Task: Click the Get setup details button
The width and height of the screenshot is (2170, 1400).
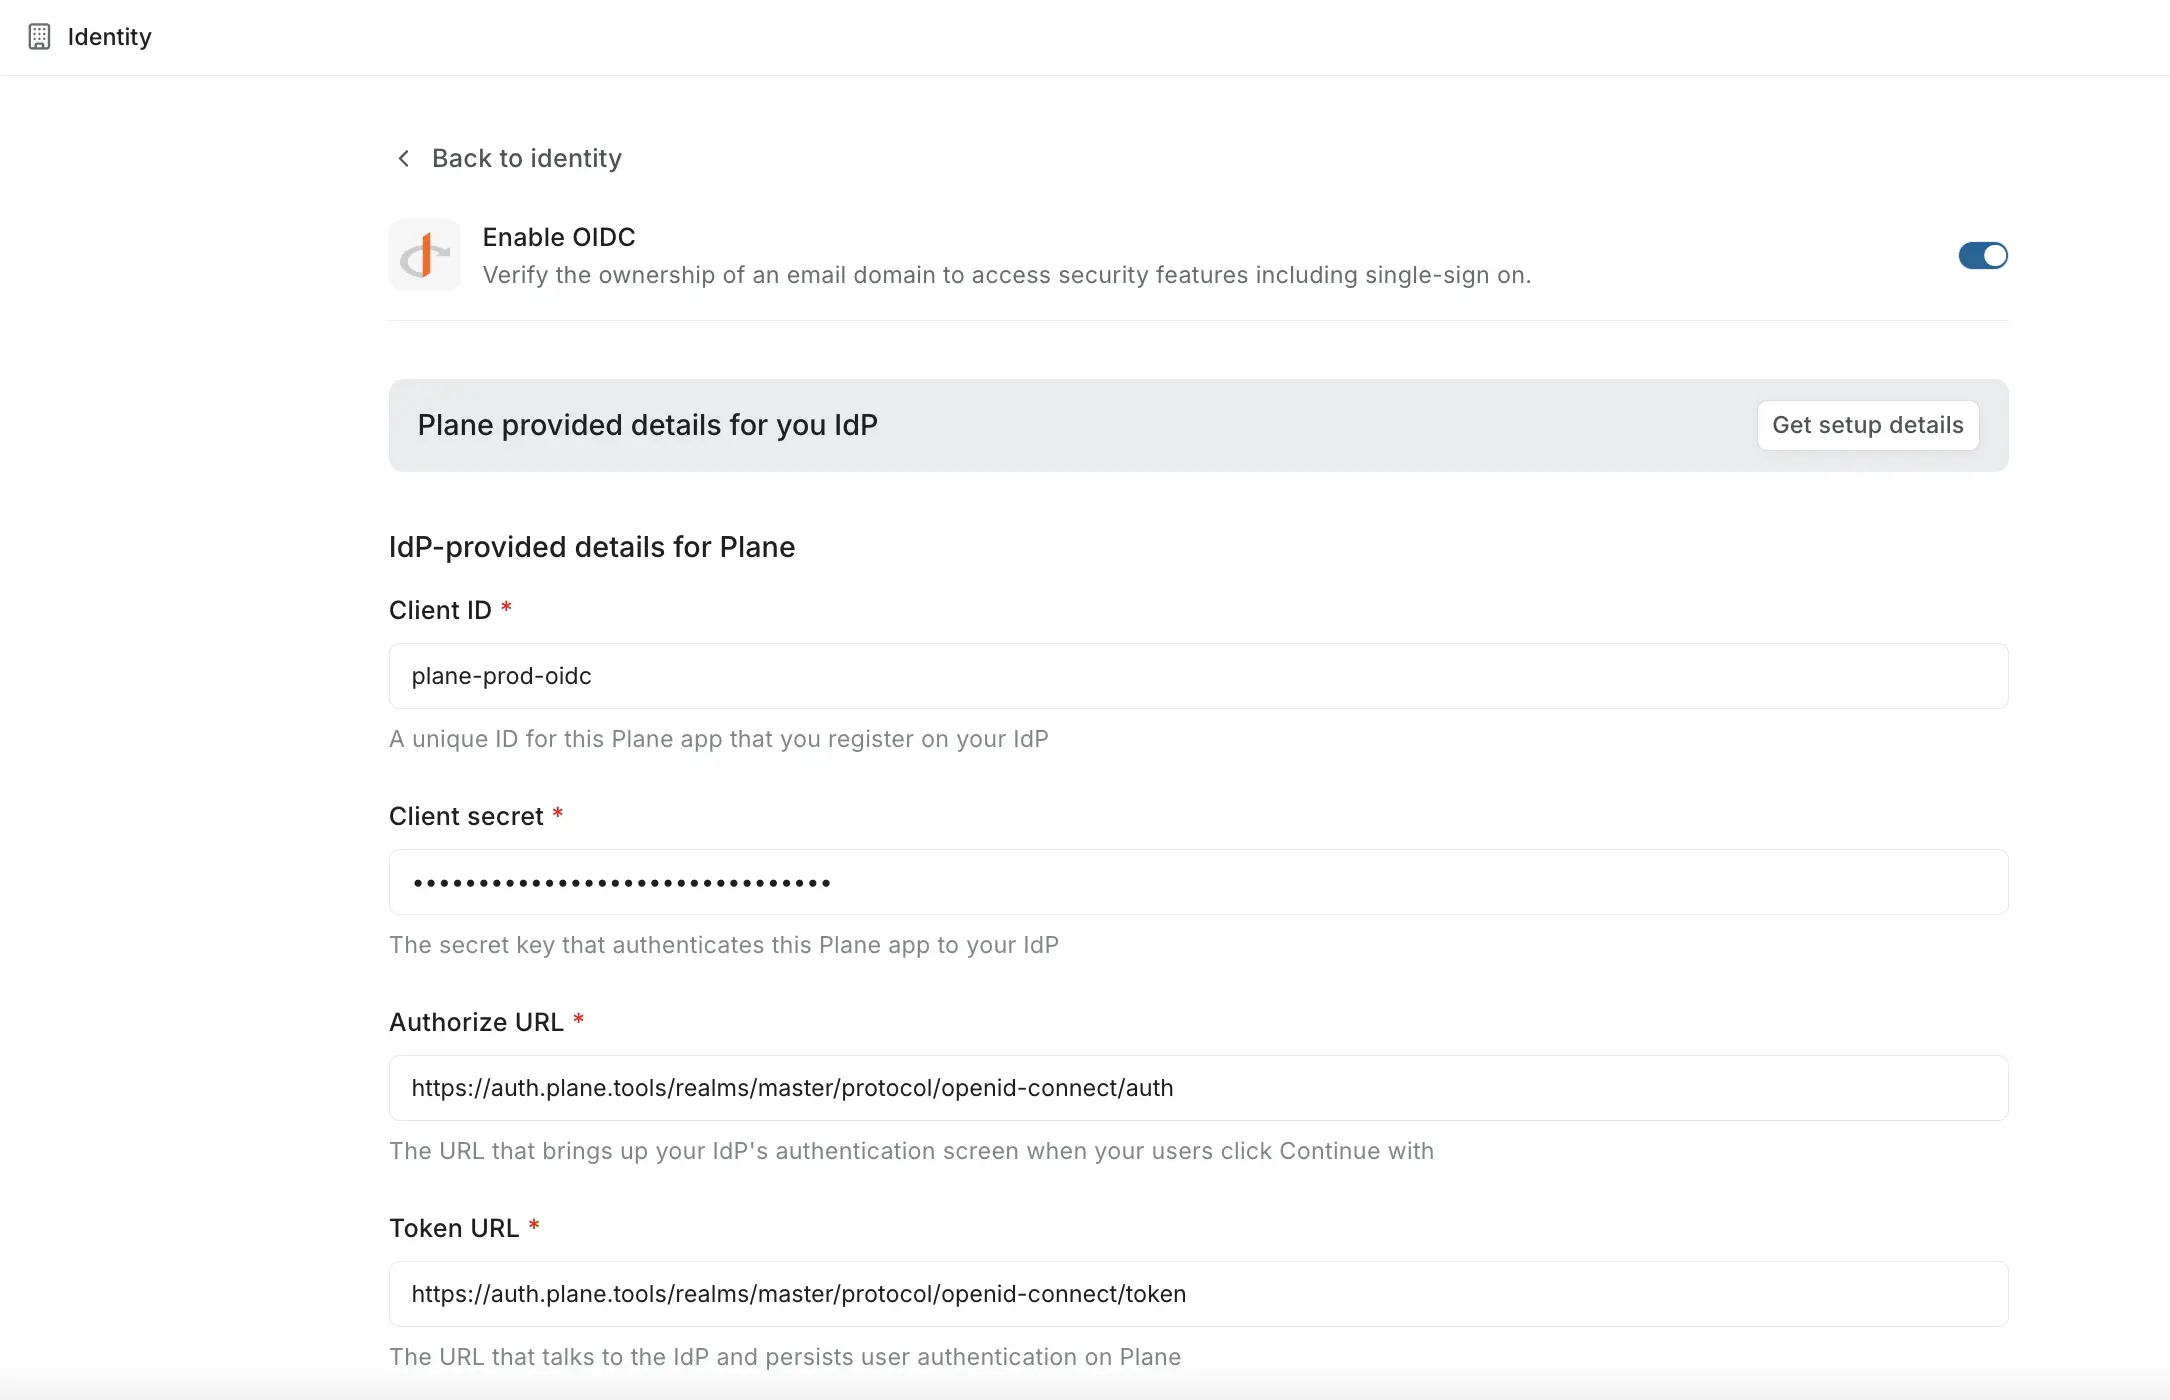Action: click(1866, 425)
